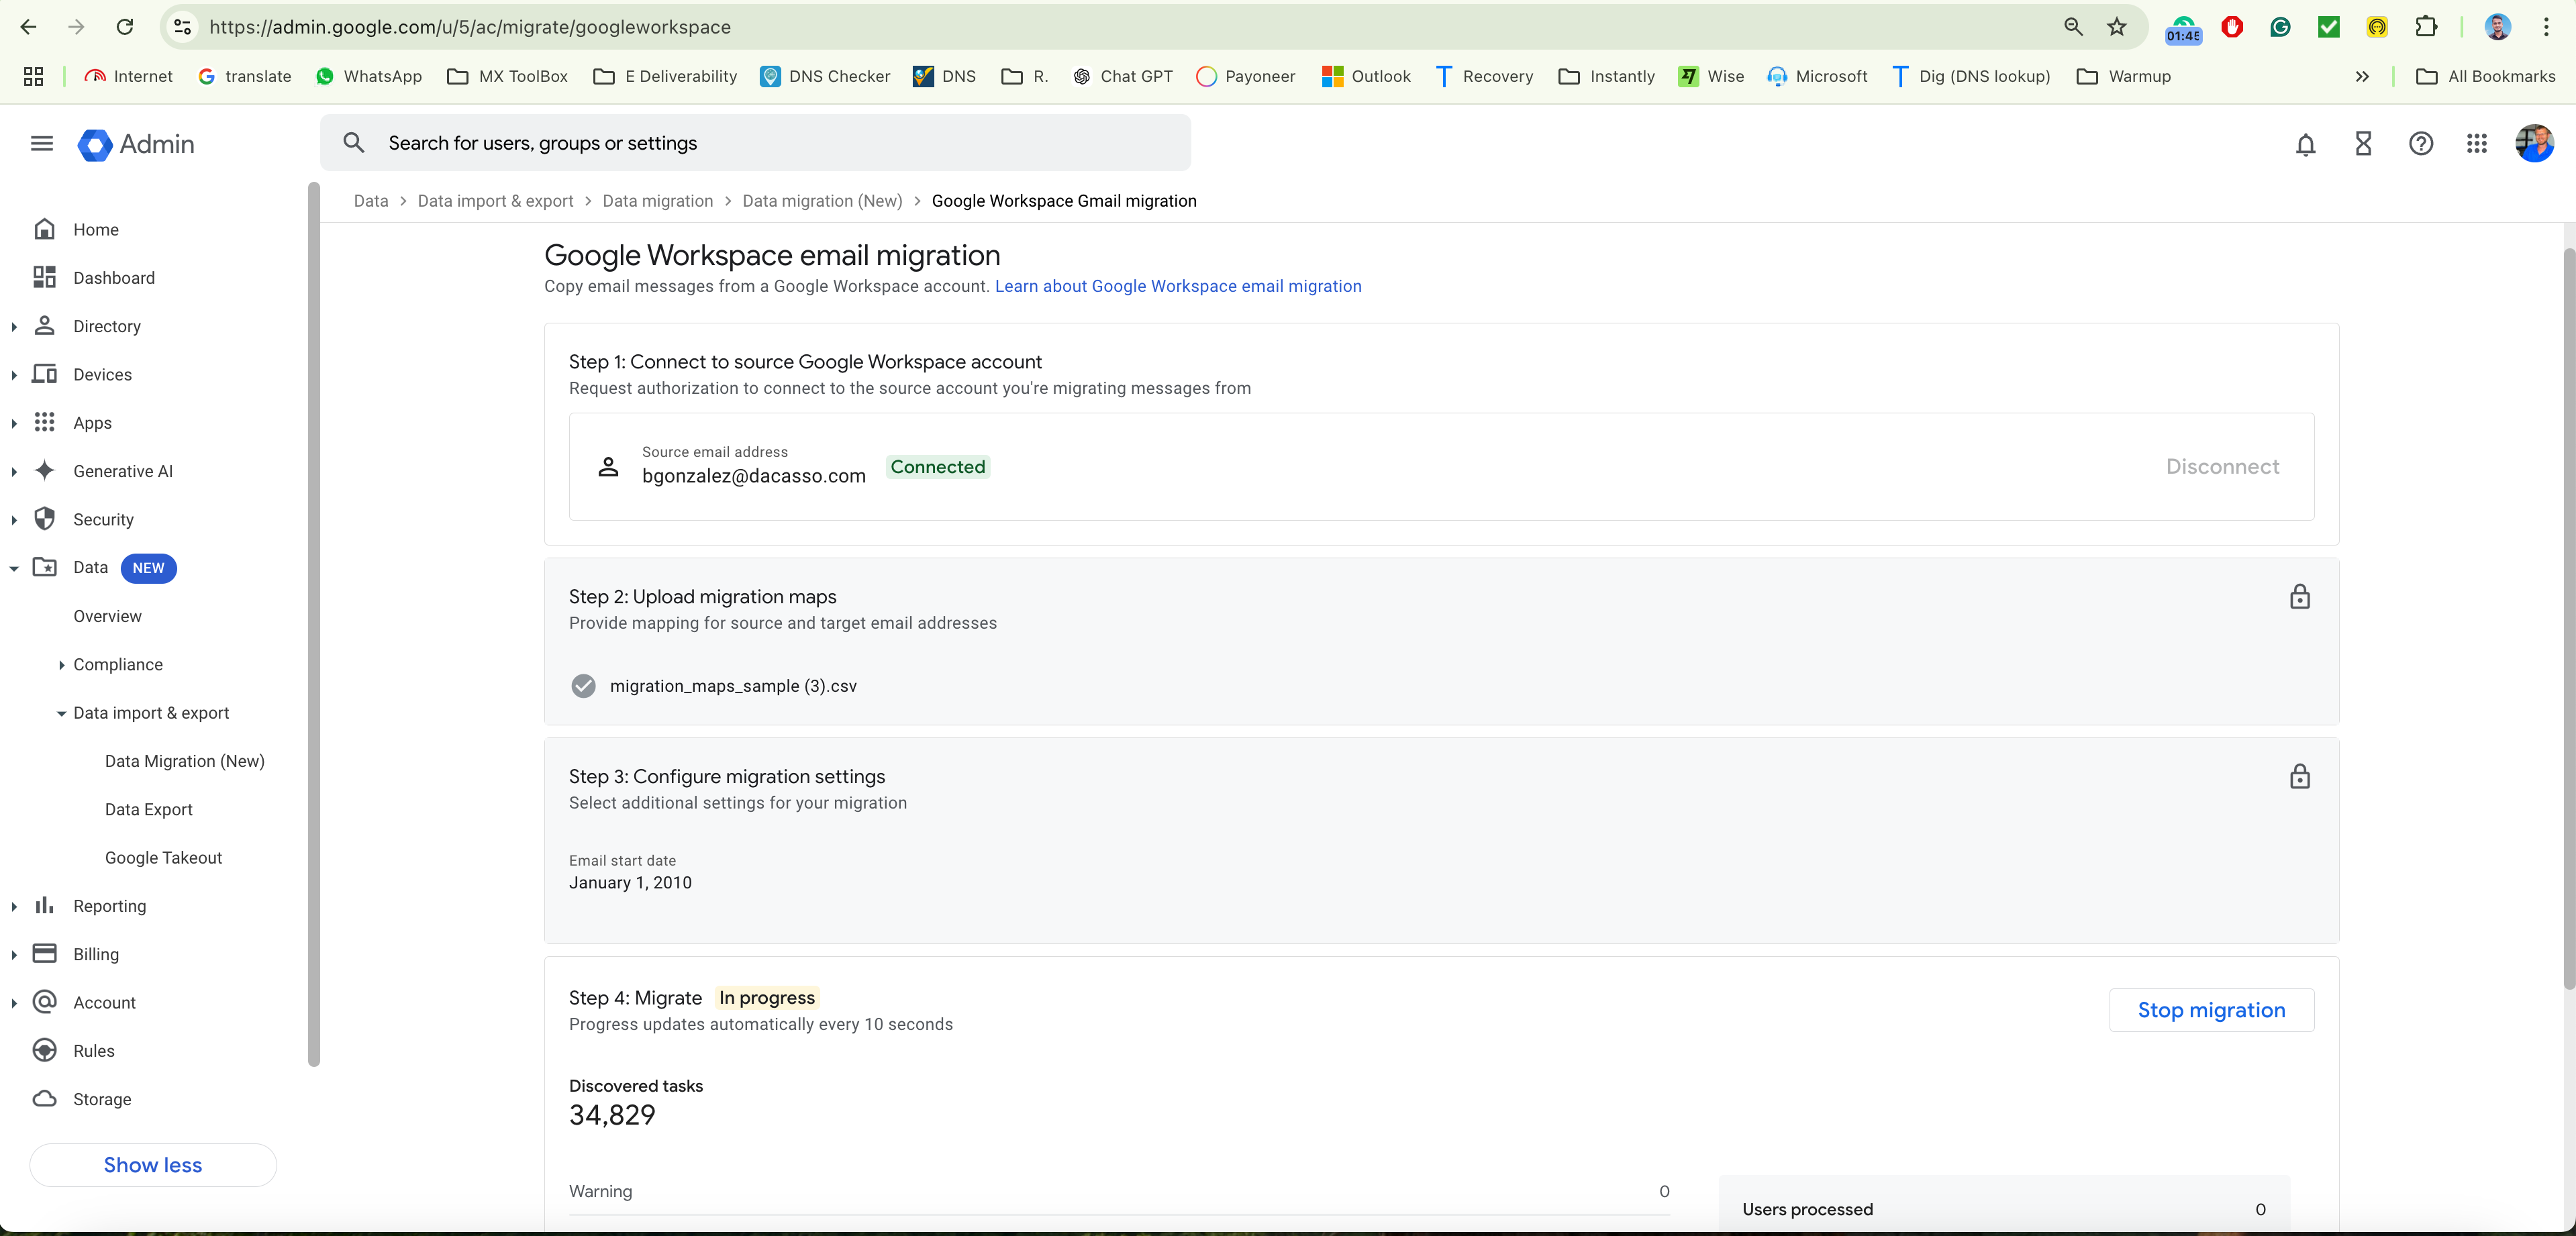Click Show less button in sidebar
This screenshot has height=1236, width=2576.
click(x=153, y=1165)
